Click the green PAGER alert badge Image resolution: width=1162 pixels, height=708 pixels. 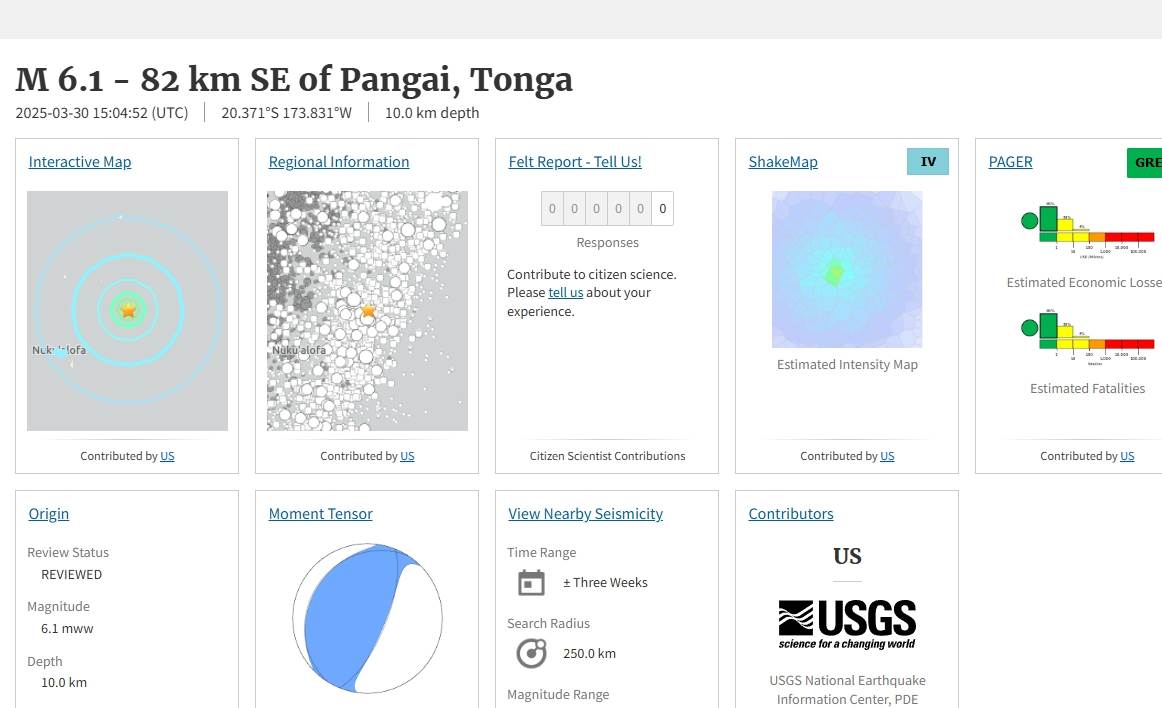pyautogui.click(x=1144, y=162)
